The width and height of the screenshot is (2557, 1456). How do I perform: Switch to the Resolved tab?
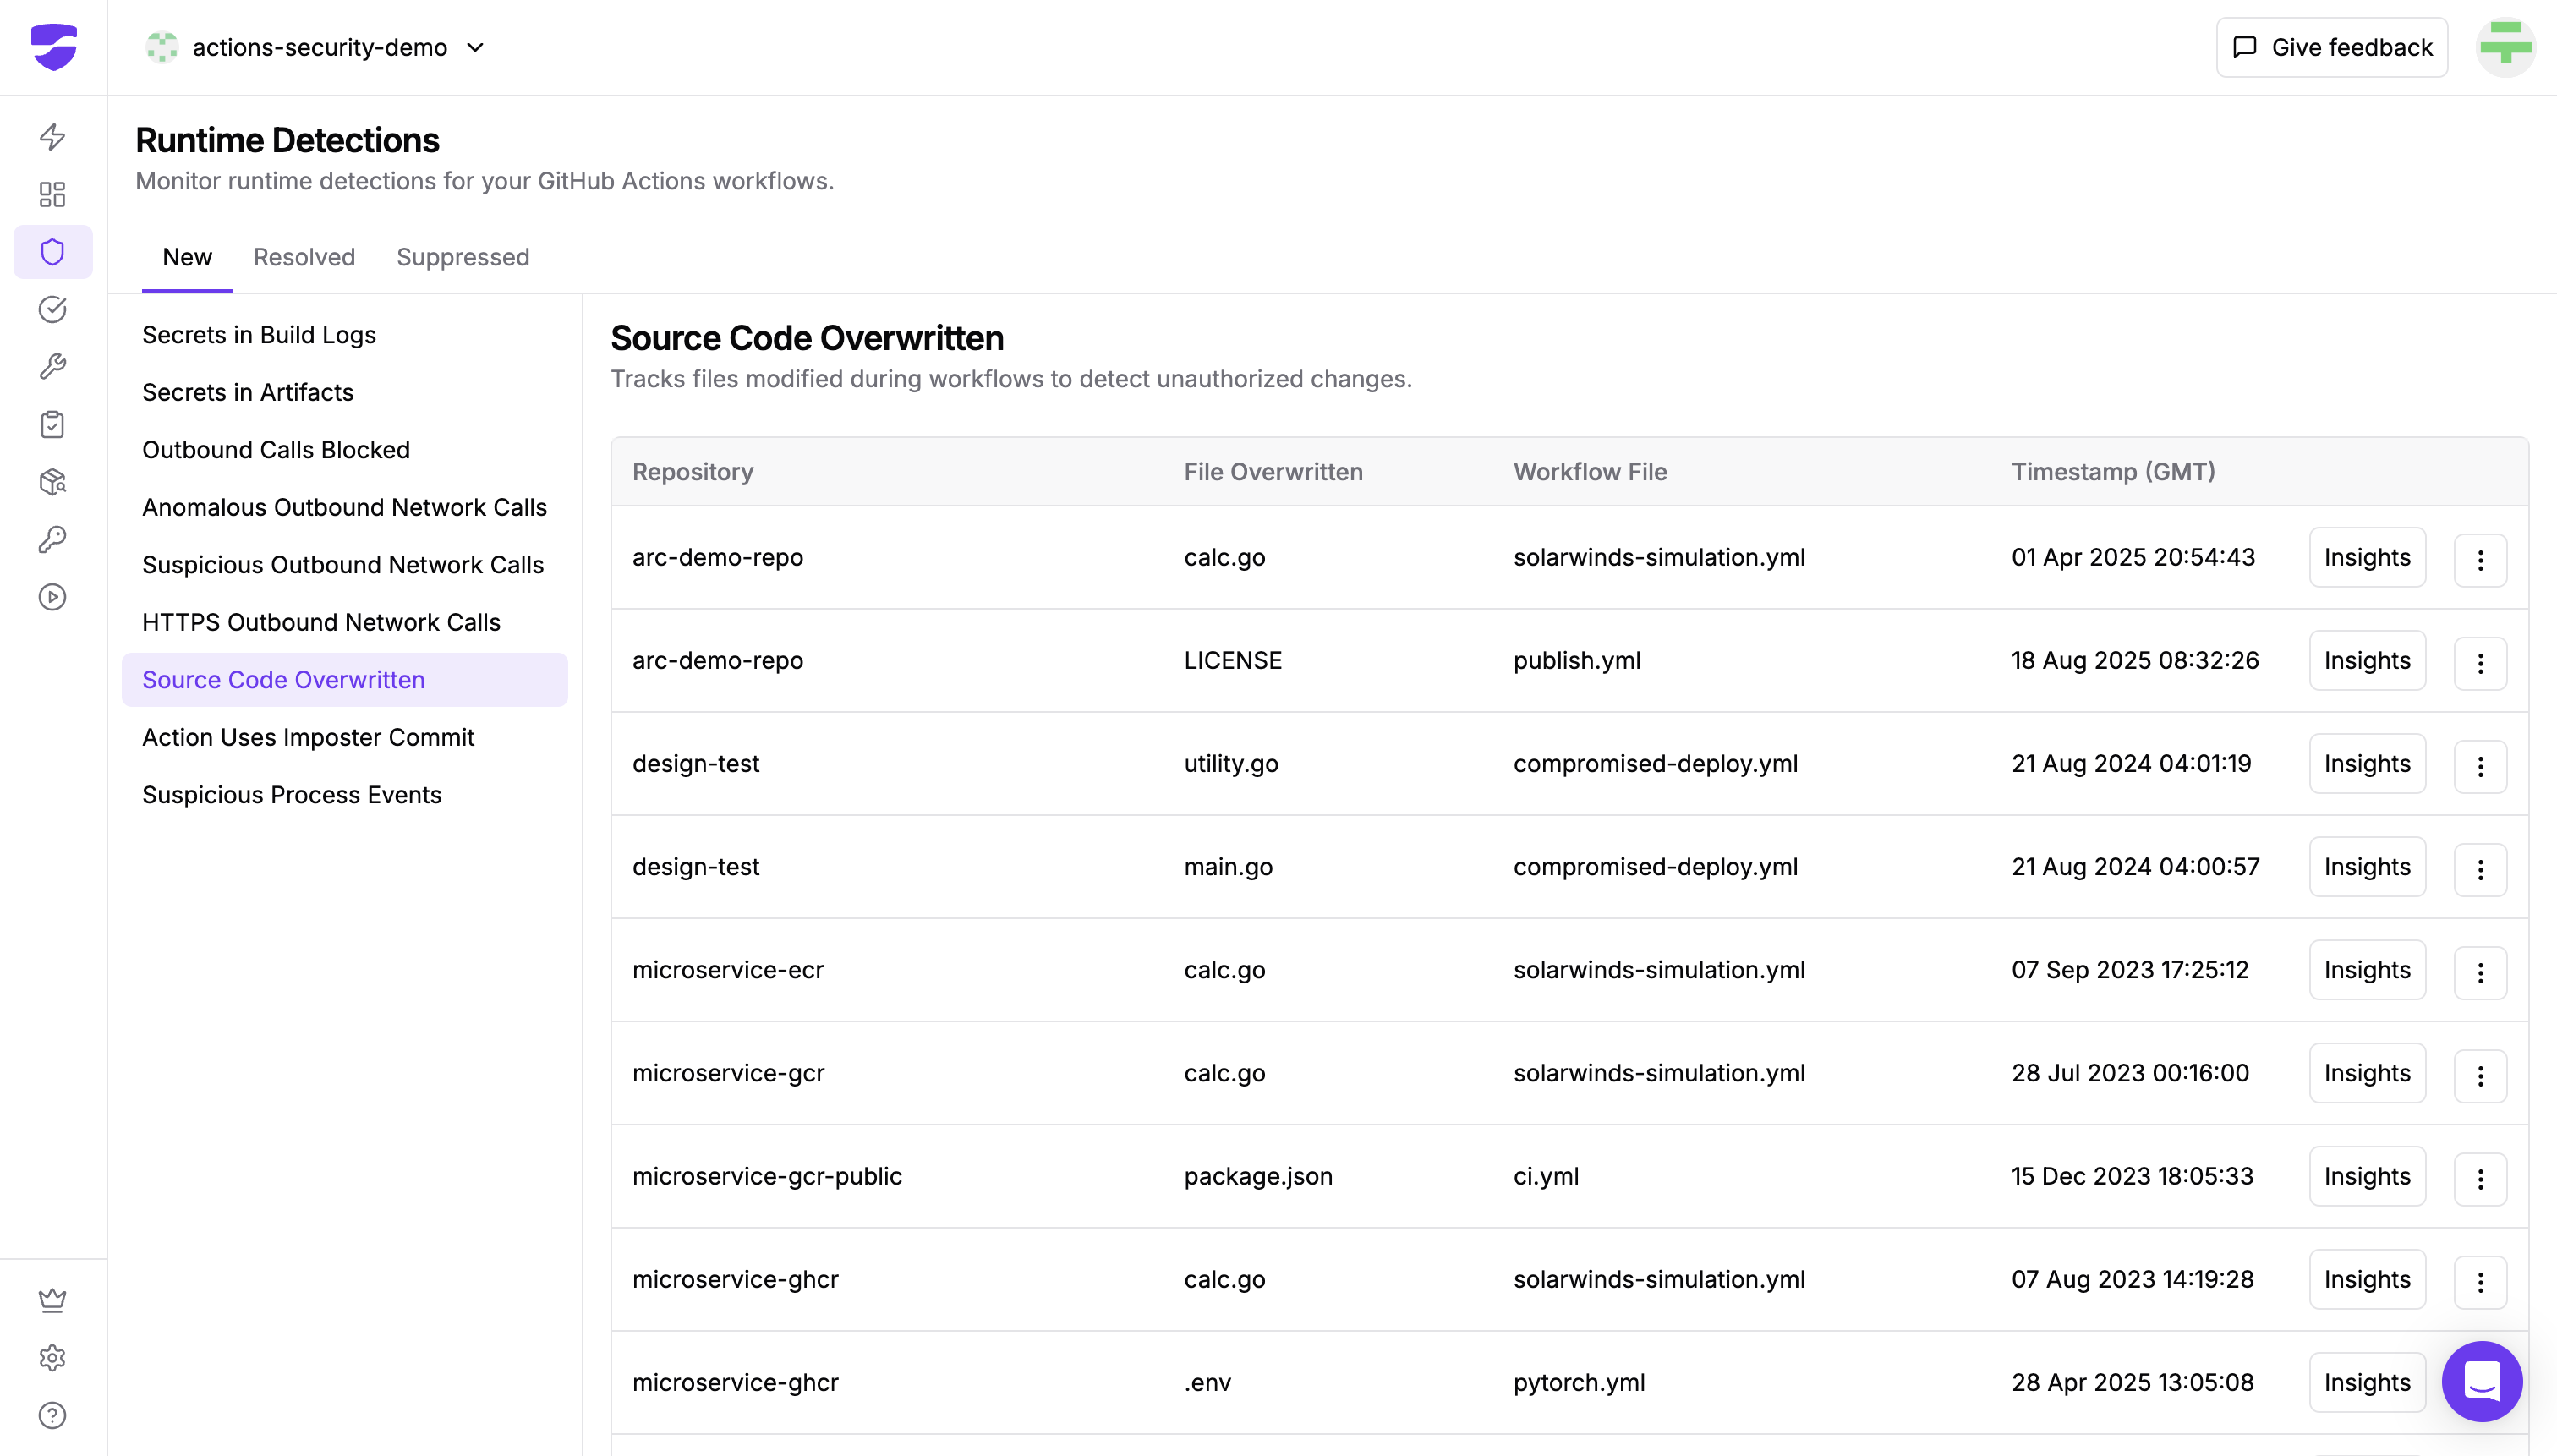click(x=304, y=257)
